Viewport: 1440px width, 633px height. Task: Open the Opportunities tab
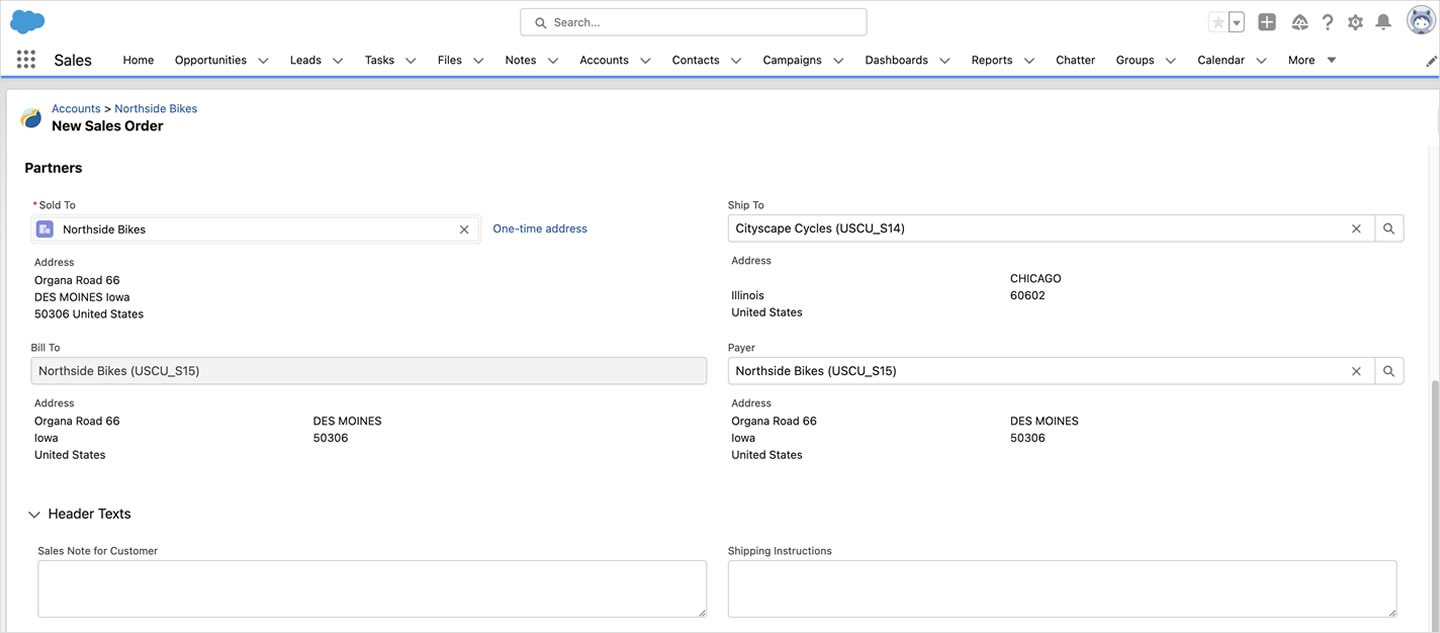(210, 60)
